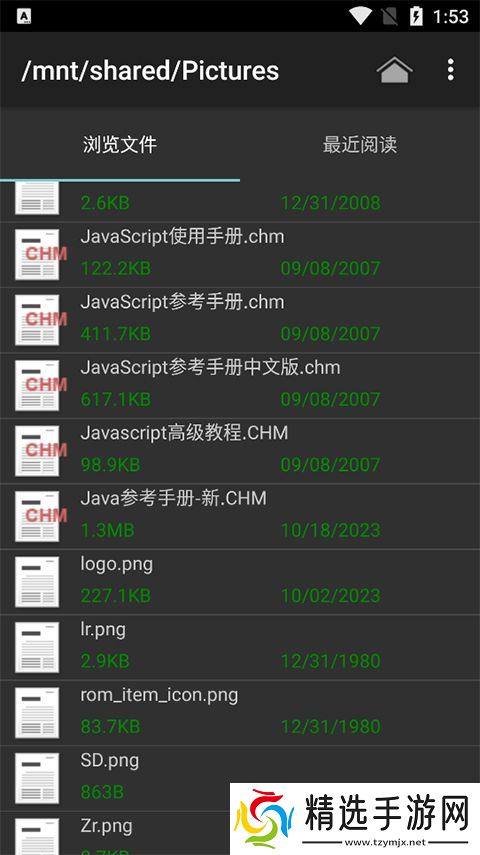Image resolution: width=480 pixels, height=855 pixels.
Task: Open lr.png file entry
Action: [240, 647]
